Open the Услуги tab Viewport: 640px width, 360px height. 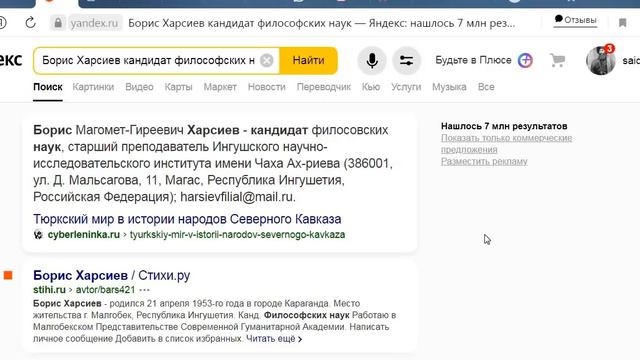pos(406,87)
